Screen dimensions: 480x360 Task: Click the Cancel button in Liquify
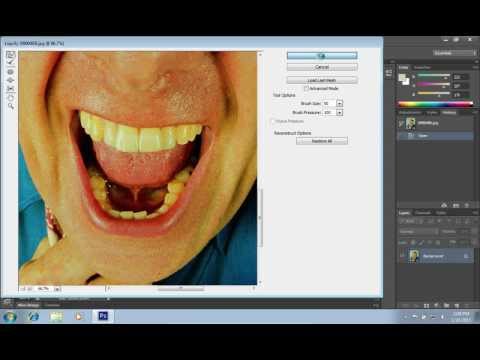pyautogui.click(x=322, y=67)
